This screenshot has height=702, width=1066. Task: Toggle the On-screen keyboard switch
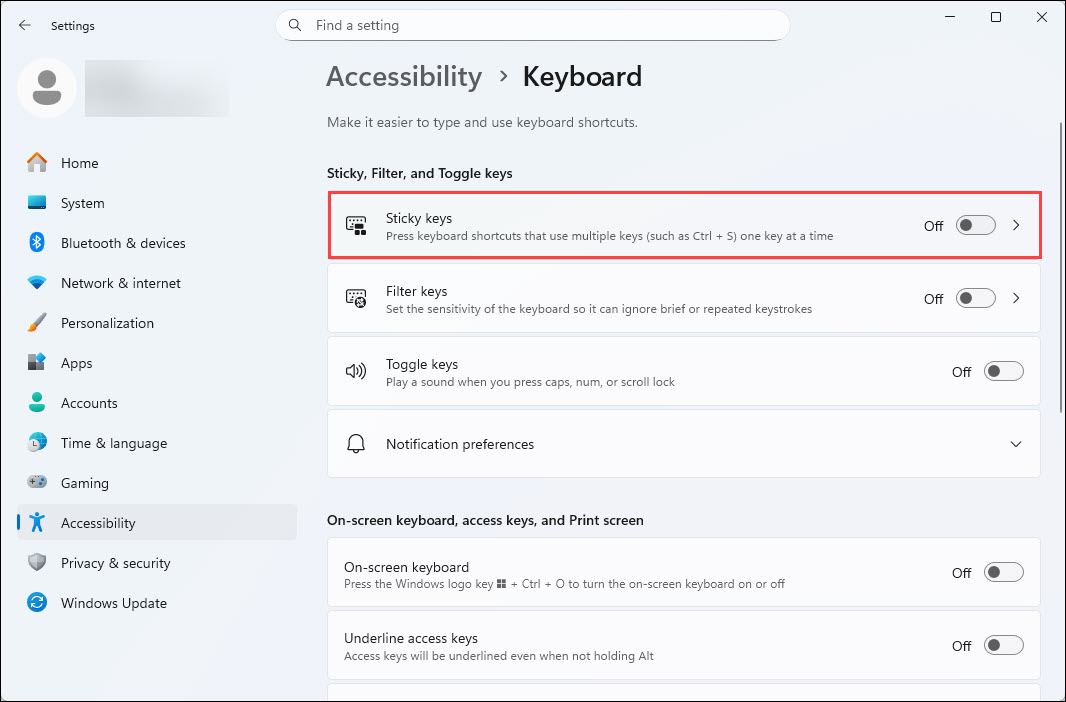tap(1003, 572)
